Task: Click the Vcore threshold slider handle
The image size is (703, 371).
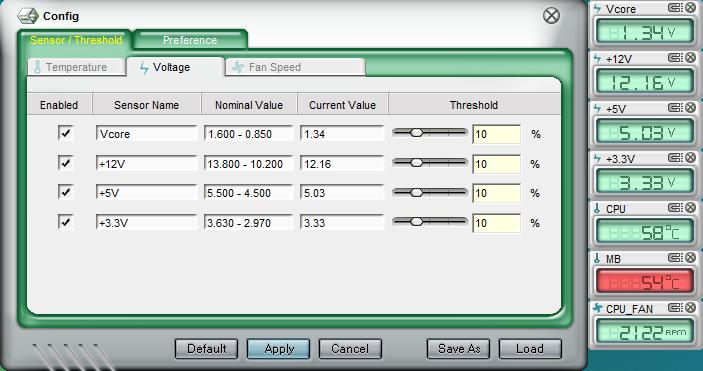Action: (417, 132)
